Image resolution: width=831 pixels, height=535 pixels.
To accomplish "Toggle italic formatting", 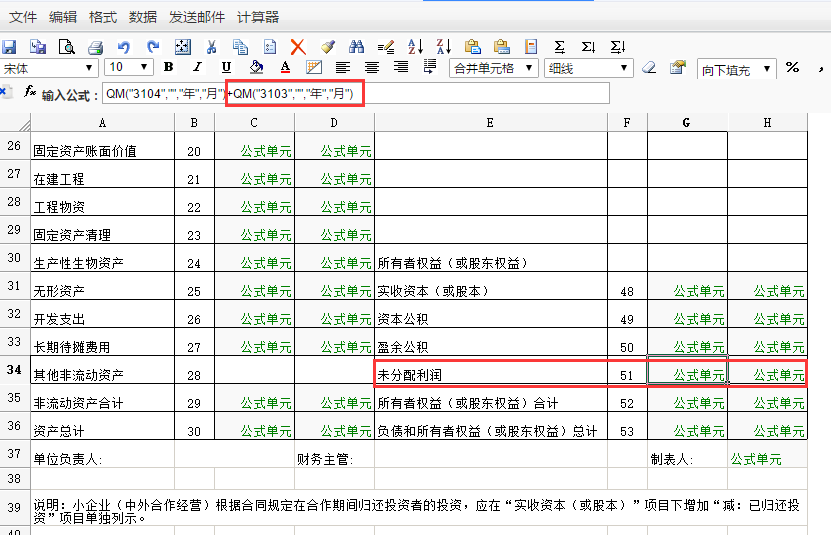I will [197, 68].
